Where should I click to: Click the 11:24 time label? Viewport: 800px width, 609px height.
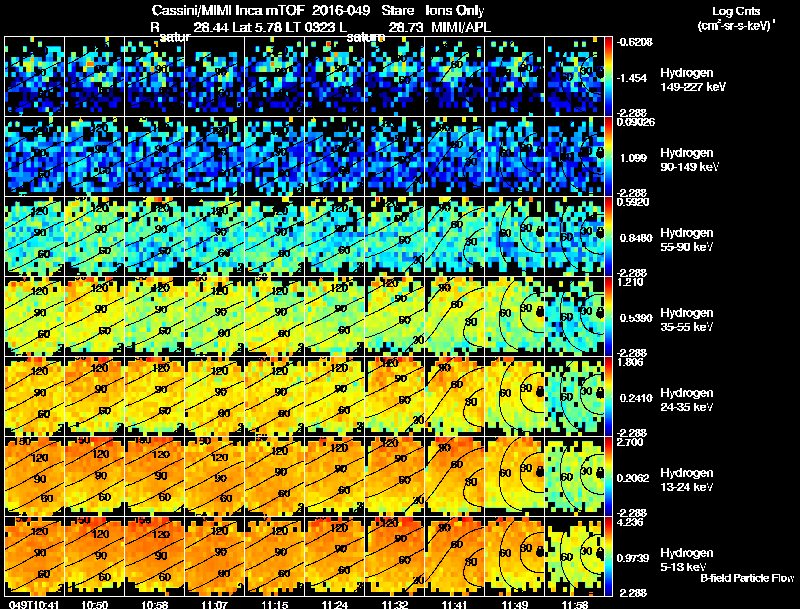tap(335, 604)
